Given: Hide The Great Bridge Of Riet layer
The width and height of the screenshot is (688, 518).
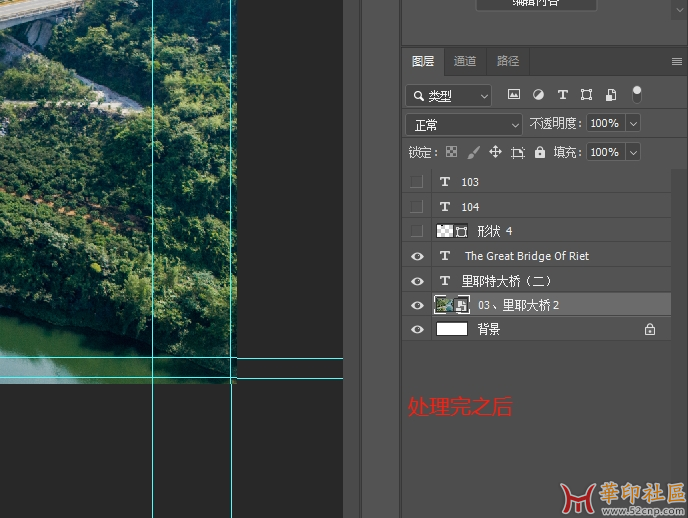Looking at the screenshot, I should coord(417,256).
